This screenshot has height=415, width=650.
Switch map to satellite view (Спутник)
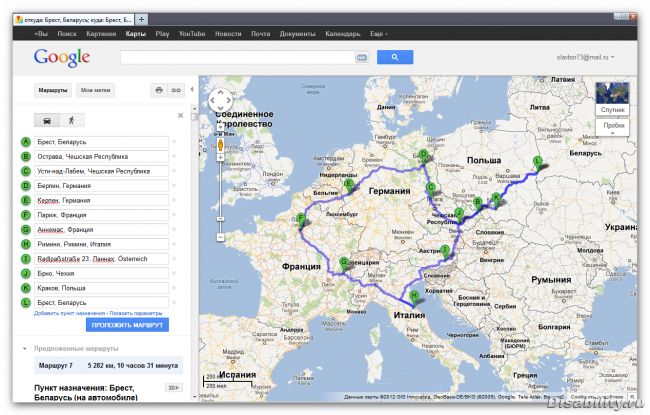(x=612, y=108)
